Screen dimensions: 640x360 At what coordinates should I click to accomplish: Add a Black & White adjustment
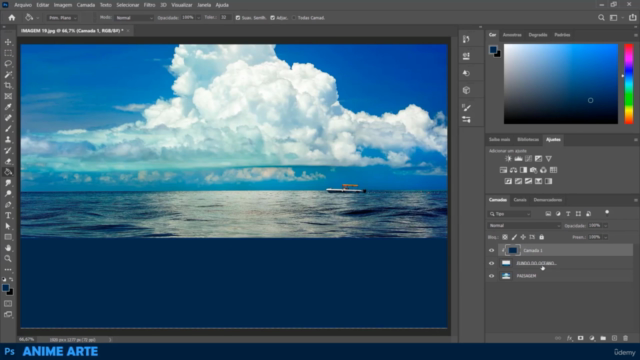pyautogui.click(x=523, y=170)
